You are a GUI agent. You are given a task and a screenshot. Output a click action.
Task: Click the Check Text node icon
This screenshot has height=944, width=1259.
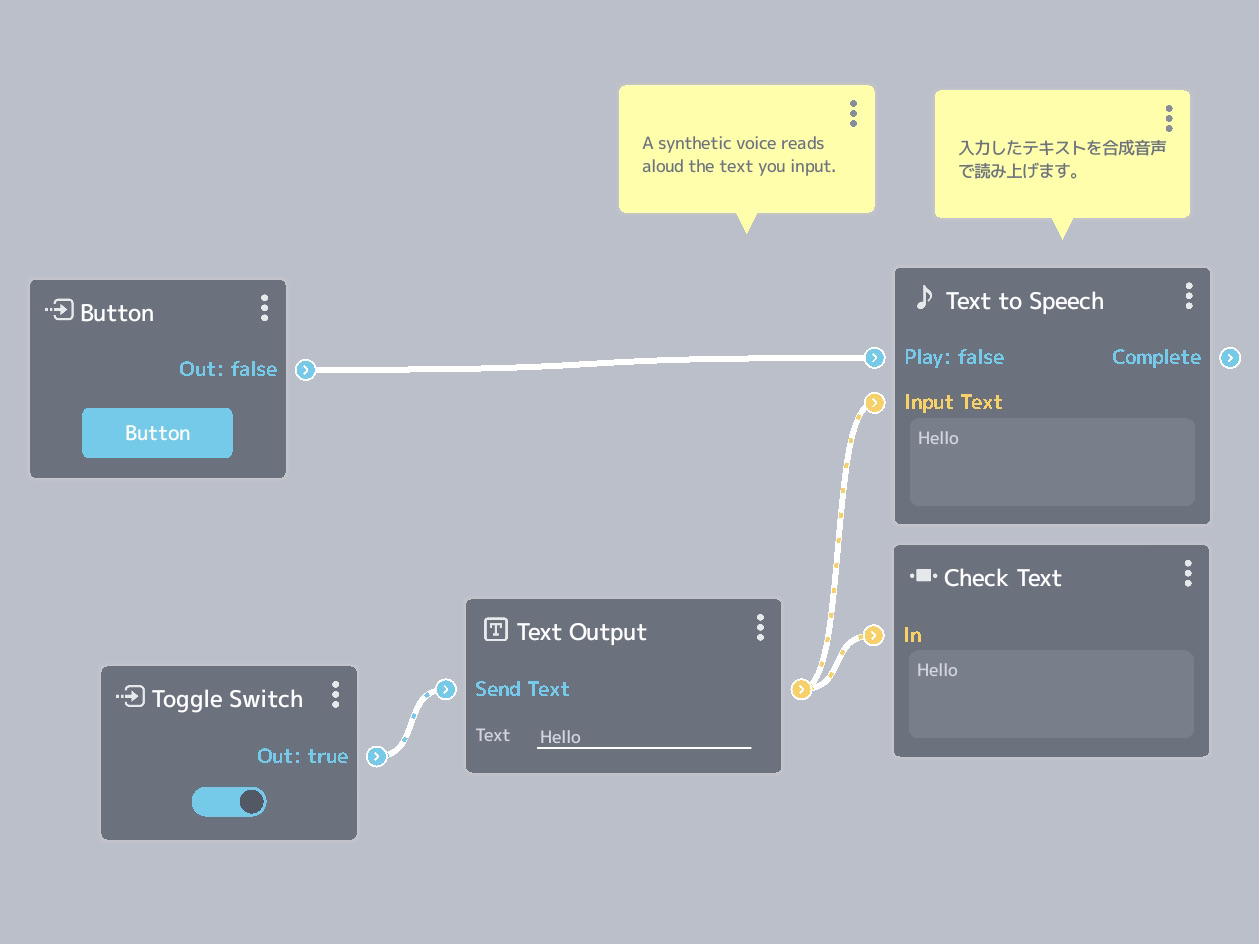[923, 576]
